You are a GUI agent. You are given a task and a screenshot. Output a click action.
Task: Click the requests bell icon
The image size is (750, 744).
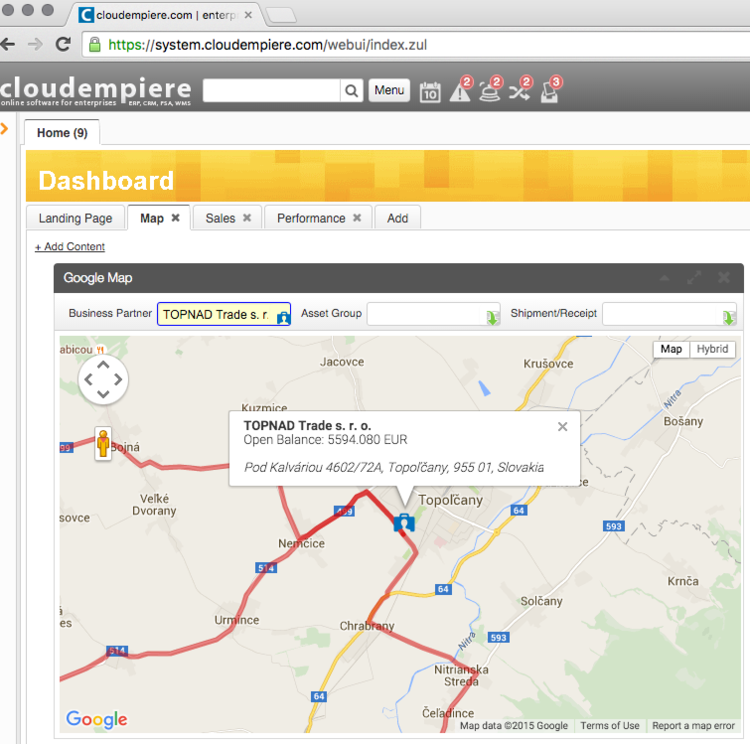489,92
